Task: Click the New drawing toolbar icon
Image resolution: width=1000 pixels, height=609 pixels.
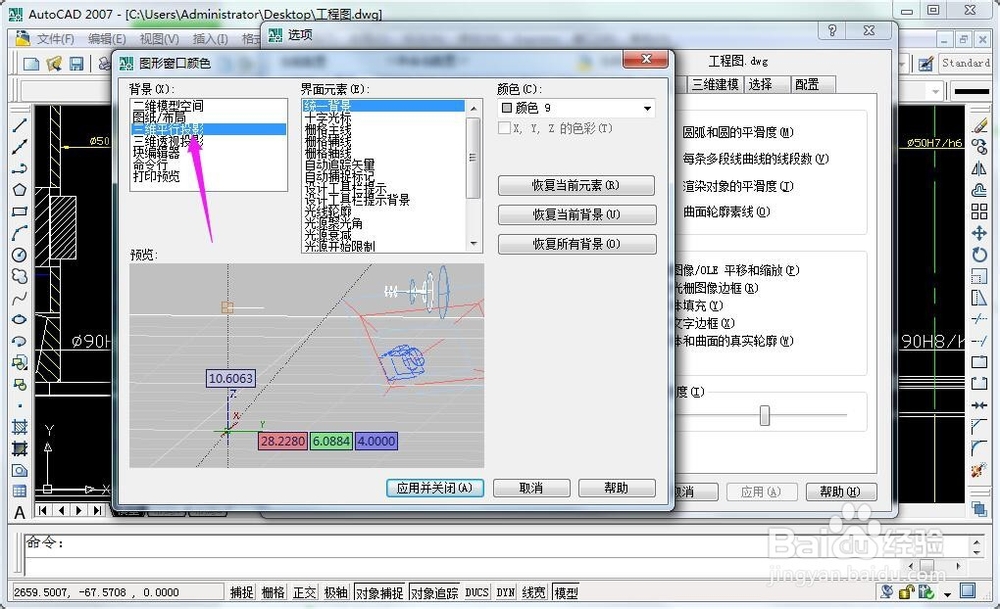Action: tap(31, 63)
